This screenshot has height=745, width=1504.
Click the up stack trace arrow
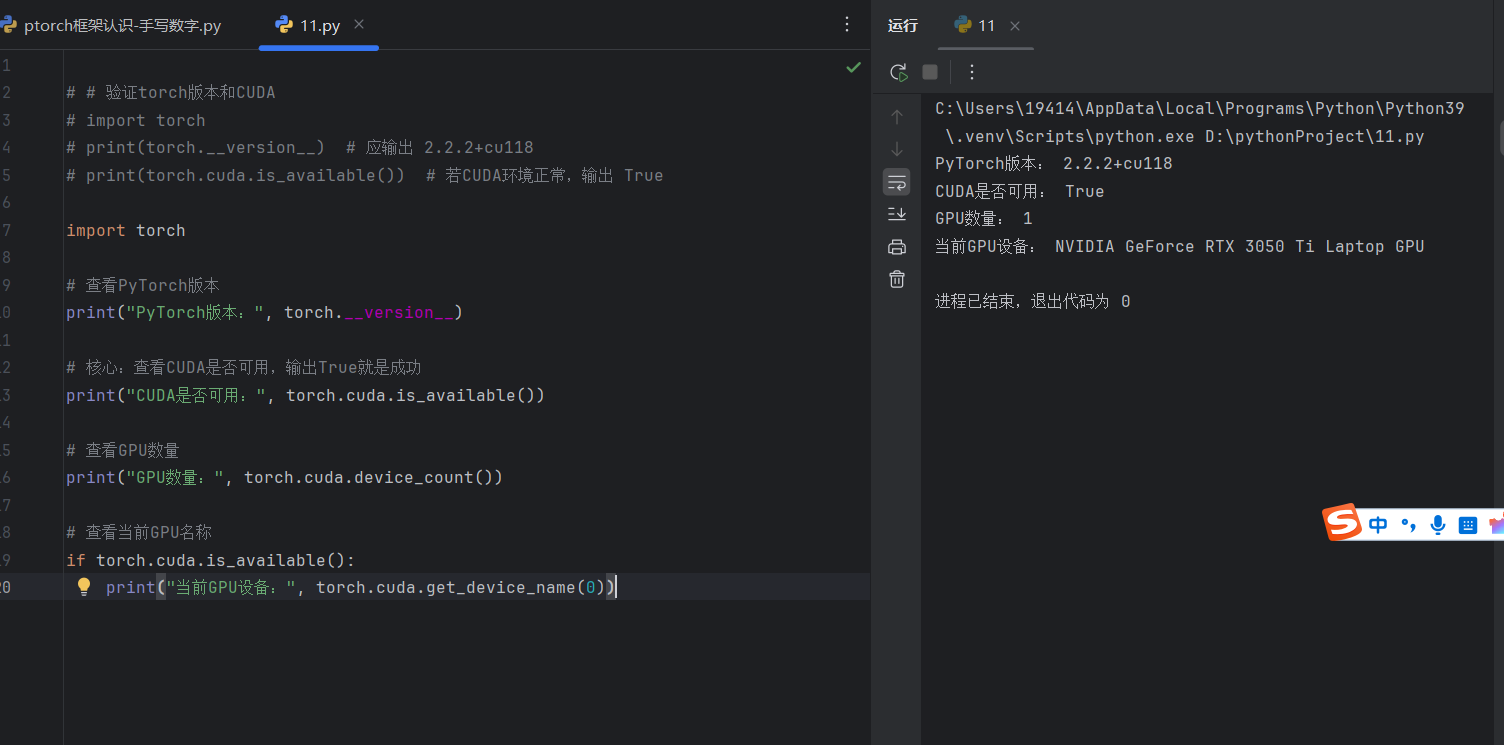pyautogui.click(x=897, y=117)
